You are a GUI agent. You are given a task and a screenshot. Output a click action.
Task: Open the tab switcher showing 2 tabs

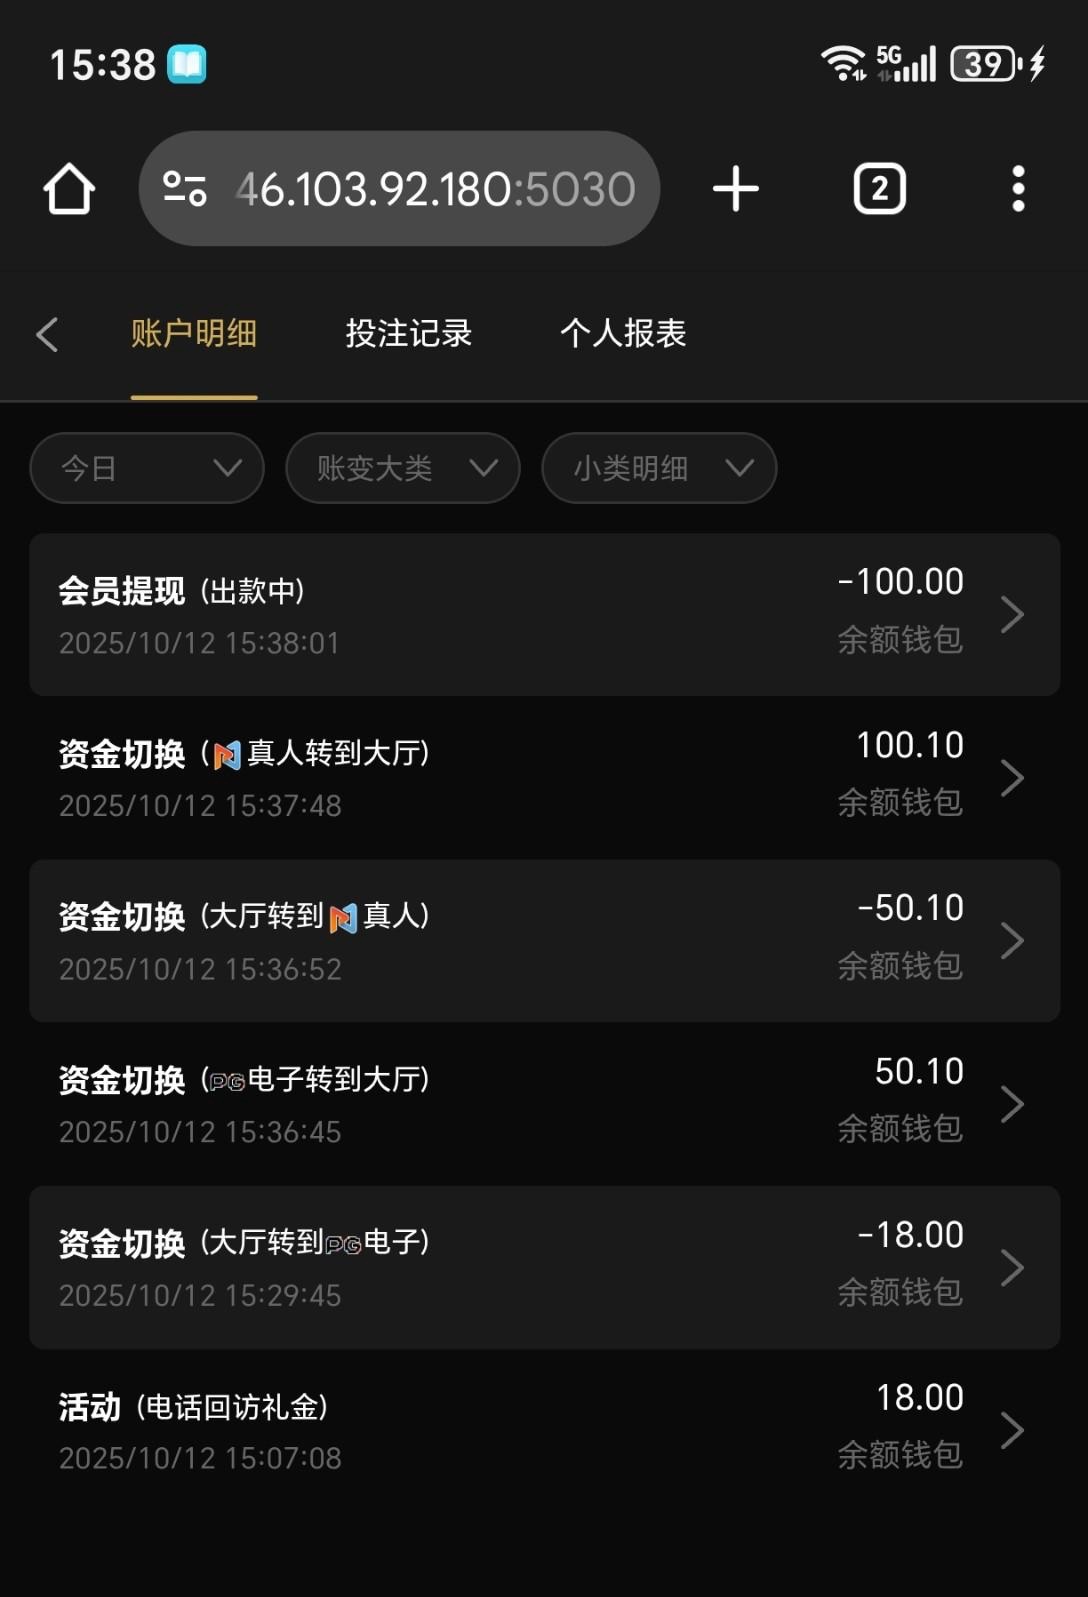pos(879,189)
